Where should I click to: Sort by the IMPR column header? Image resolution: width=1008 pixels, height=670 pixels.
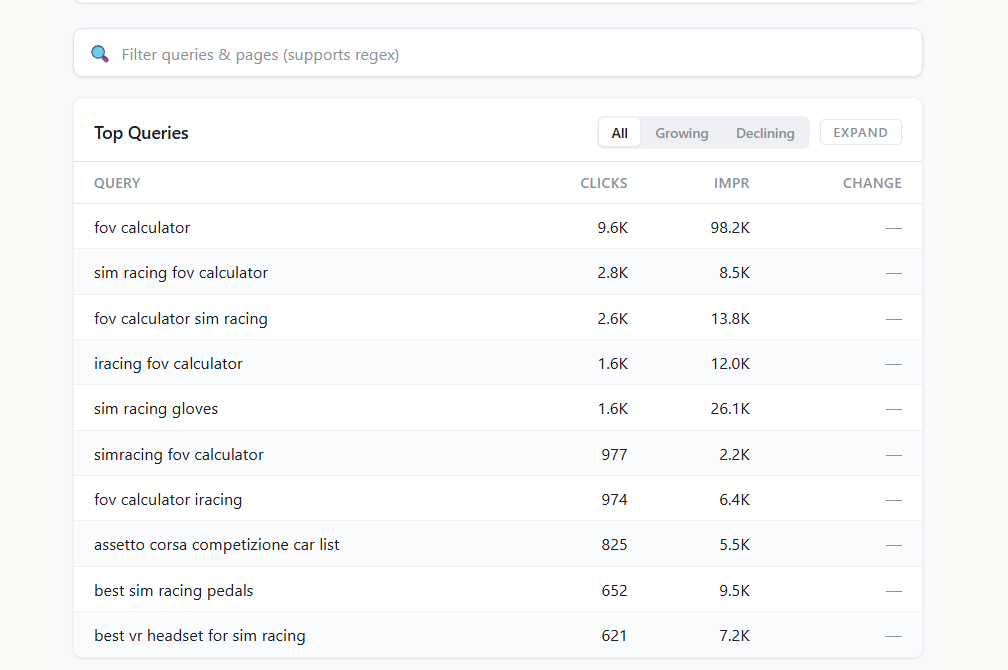[x=731, y=183]
